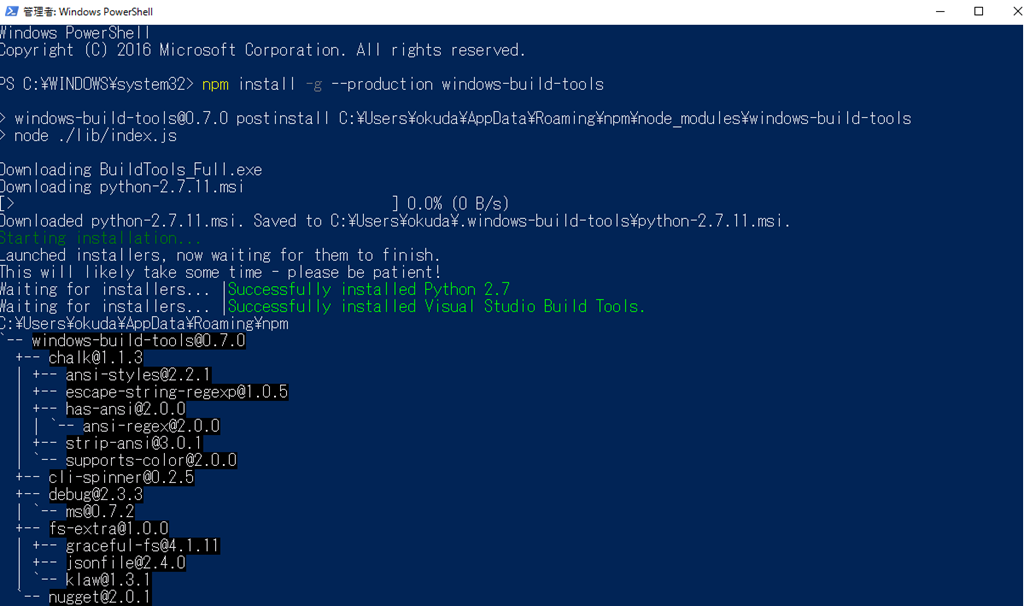
Task: Click the fs-extra@1.0.0 entry
Action: tap(108, 528)
